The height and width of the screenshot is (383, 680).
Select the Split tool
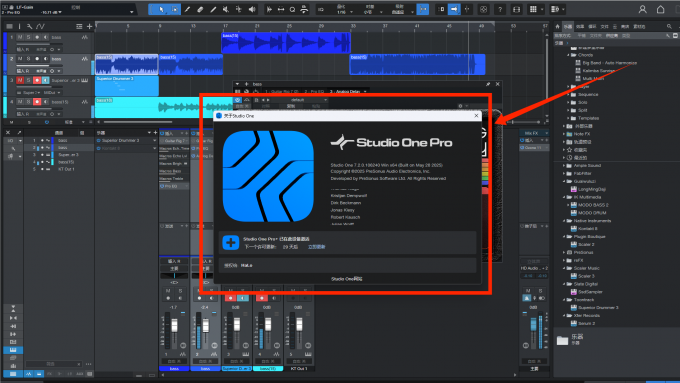pos(187,9)
